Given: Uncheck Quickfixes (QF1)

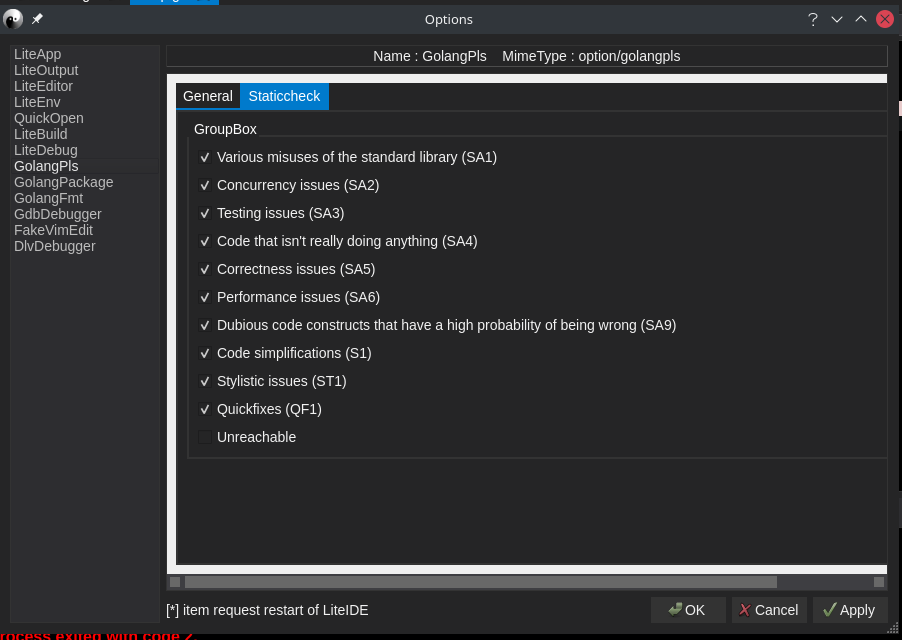Looking at the screenshot, I should coord(205,409).
